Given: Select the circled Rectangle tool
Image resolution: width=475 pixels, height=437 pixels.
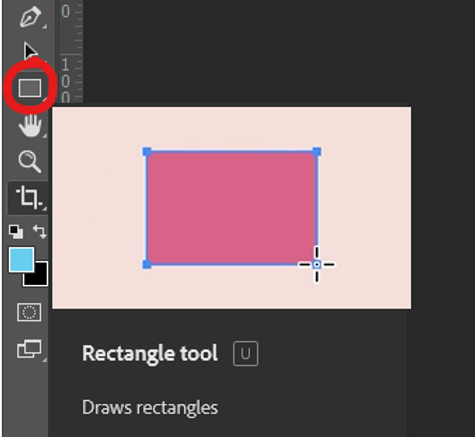Looking at the screenshot, I should pyautogui.click(x=30, y=88).
